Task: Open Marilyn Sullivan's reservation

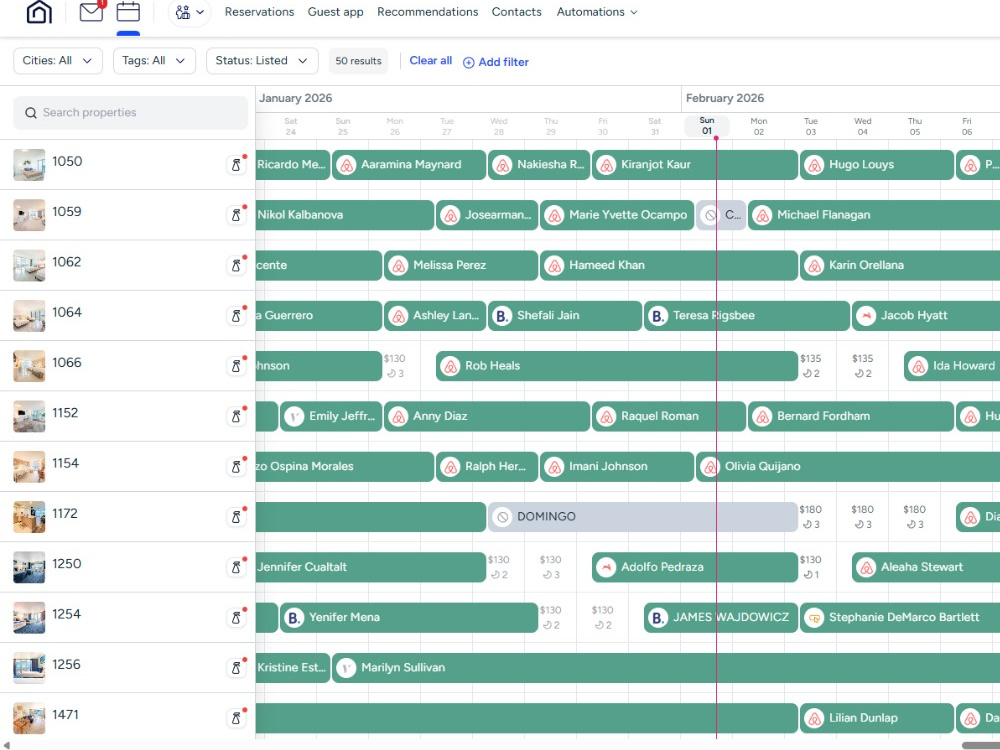Action: pos(666,668)
